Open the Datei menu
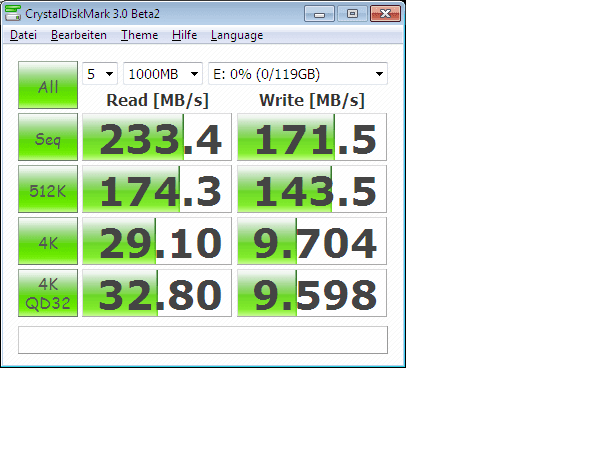This screenshot has height=460, width=614. coord(23,35)
